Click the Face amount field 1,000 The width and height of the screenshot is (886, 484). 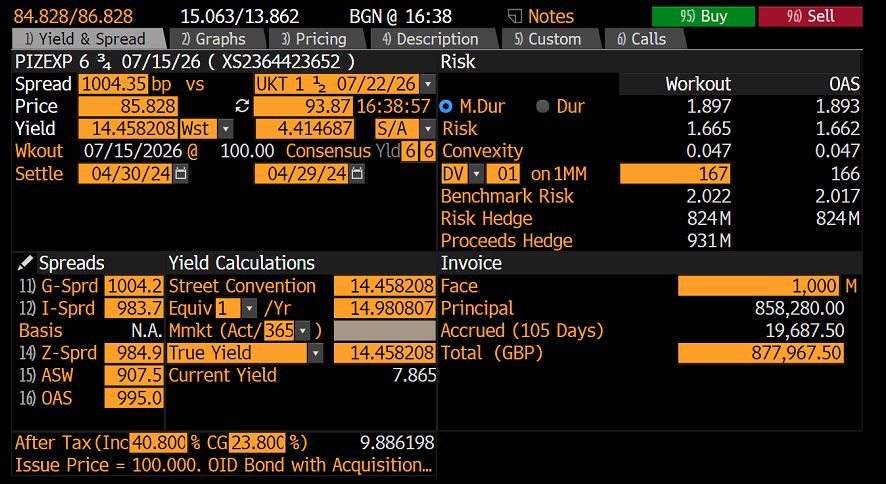point(760,286)
